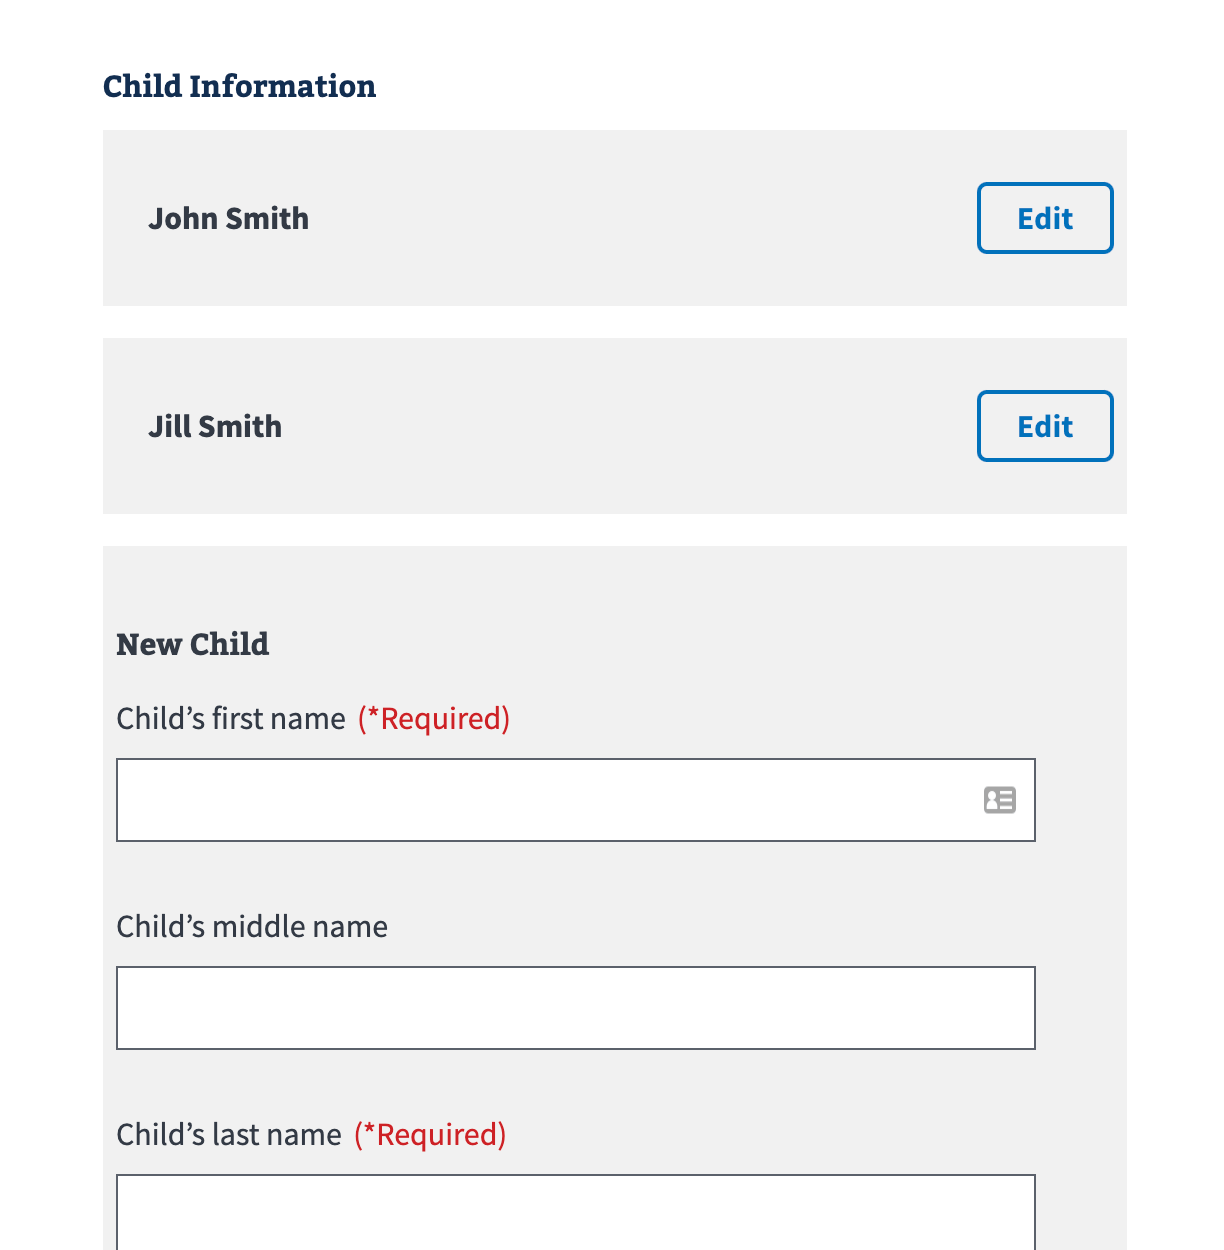Click the border of the last name field

pyautogui.click(x=575, y=1177)
